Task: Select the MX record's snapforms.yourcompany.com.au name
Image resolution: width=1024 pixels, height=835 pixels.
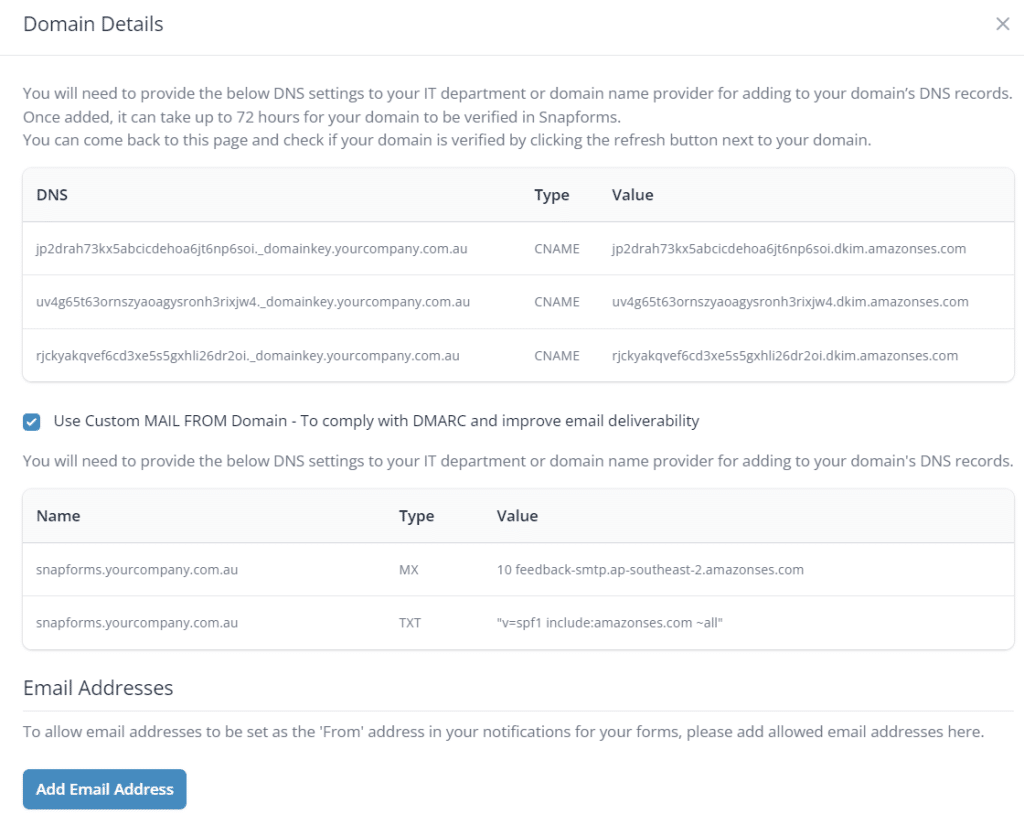Action: 137,570
